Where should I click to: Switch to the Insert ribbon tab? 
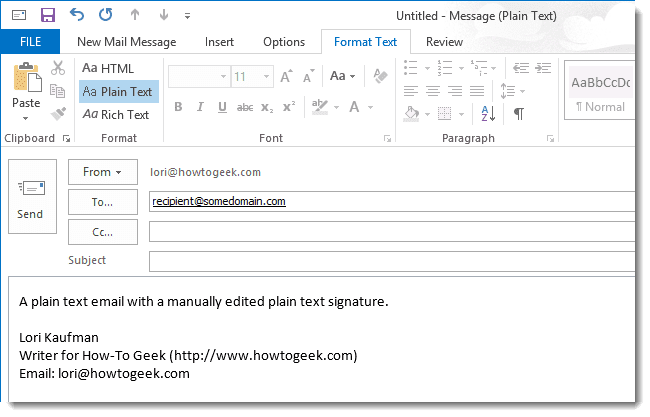point(219,42)
